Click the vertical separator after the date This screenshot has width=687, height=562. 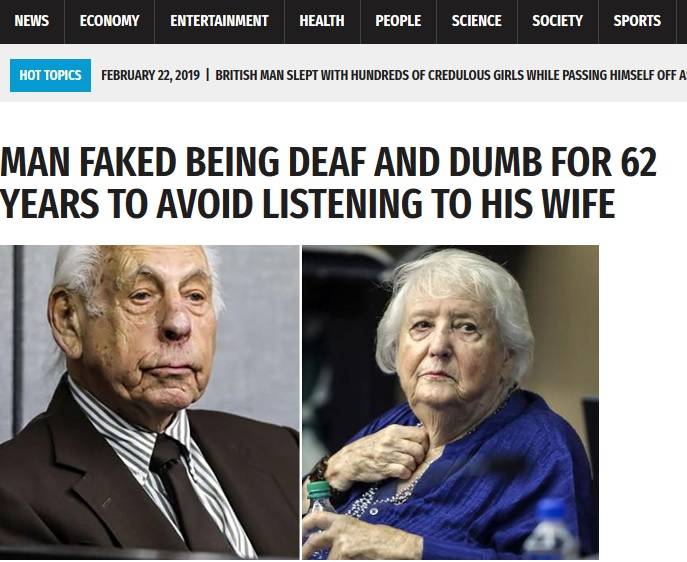[x=207, y=75]
